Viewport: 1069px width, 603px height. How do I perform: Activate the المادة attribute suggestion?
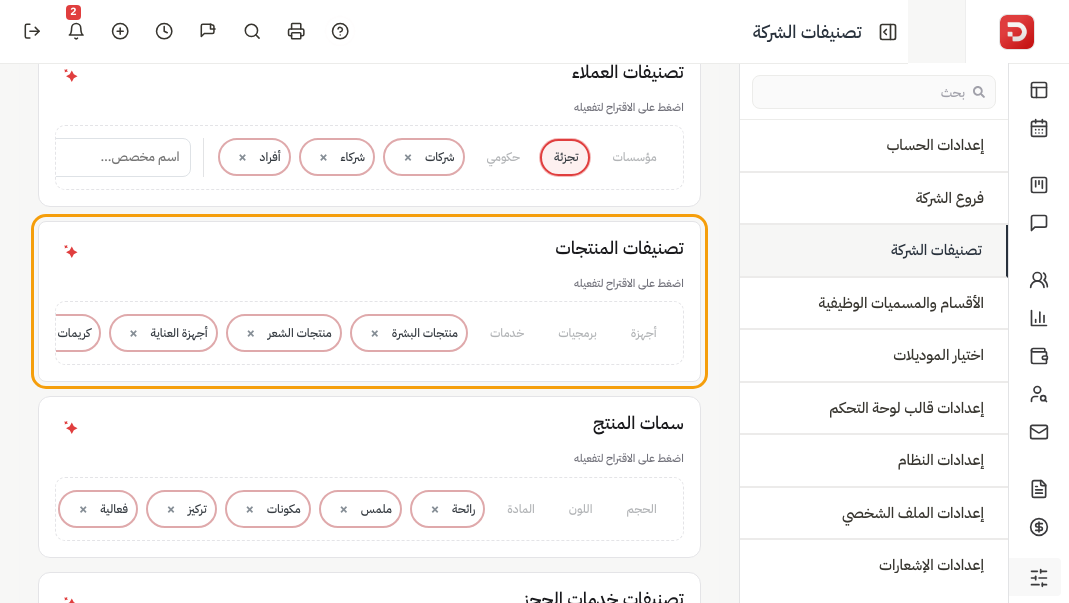(521, 509)
